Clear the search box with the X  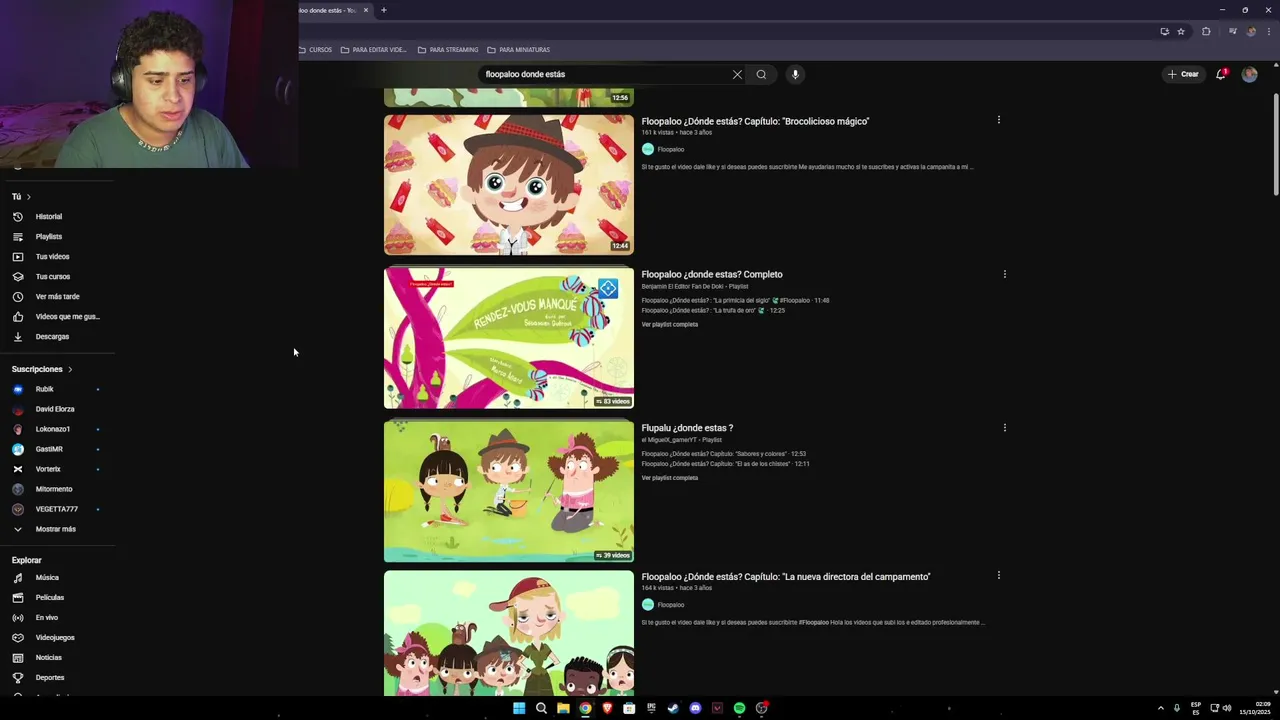point(737,74)
